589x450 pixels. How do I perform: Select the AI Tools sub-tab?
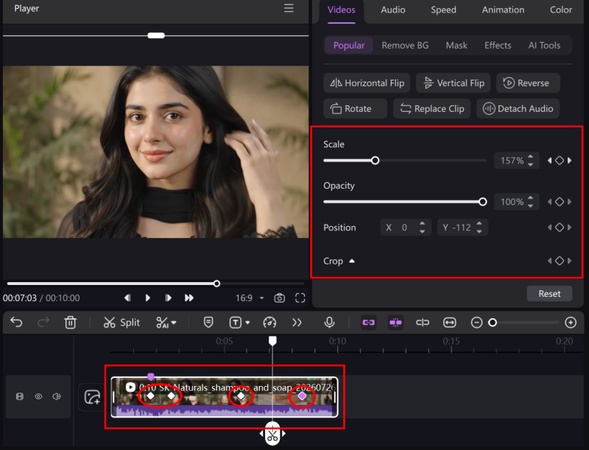pos(544,45)
